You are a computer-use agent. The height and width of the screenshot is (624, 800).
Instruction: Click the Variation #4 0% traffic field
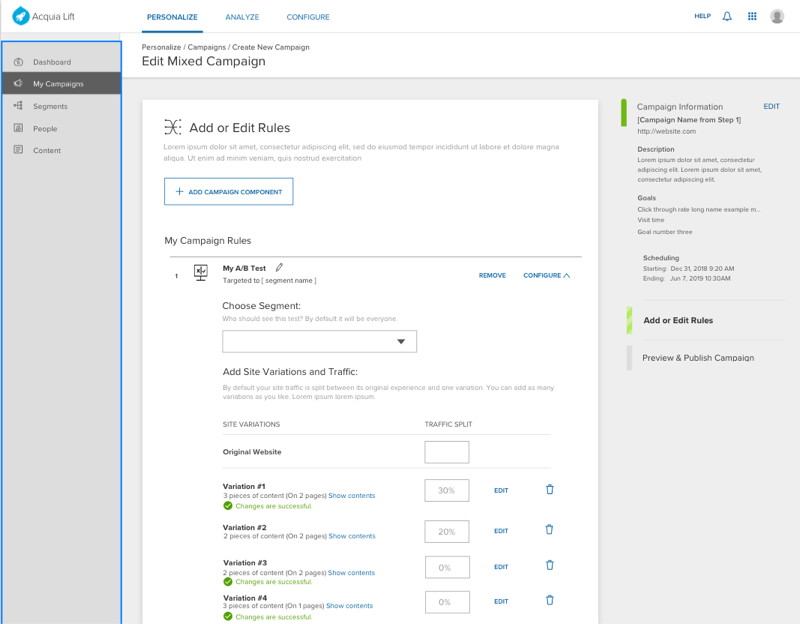[x=447, y=602]
